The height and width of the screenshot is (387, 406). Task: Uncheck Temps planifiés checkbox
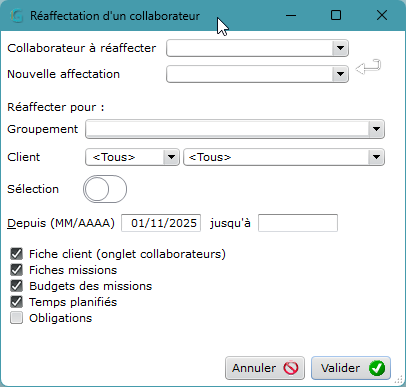pos(16,302)
